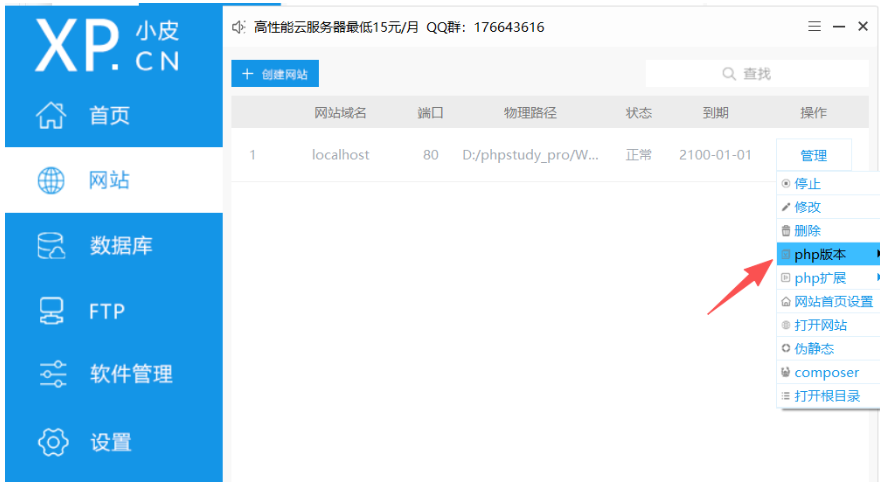Click the magnifier search icon
This screenshot has height=494, width=880.
point(728,74)
